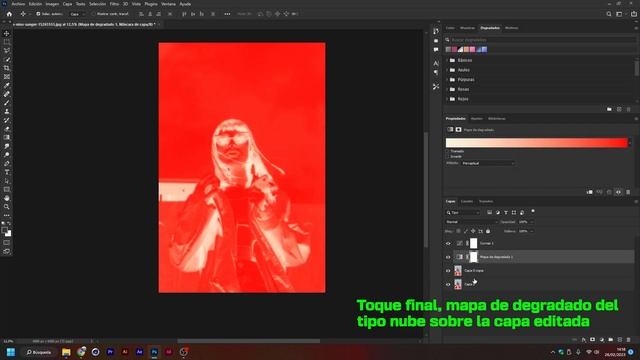Open the Filtro menu
Screen dimensions: 640x360
[x=114, y=4]
